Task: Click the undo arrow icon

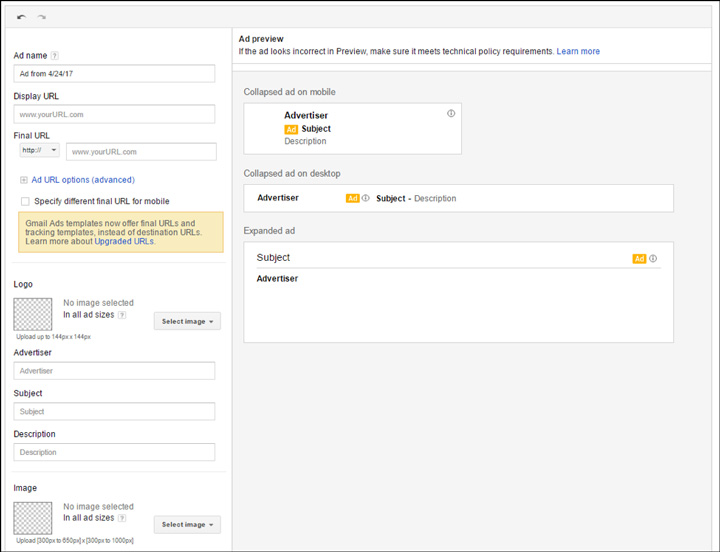Action: (x=22, y=17)
